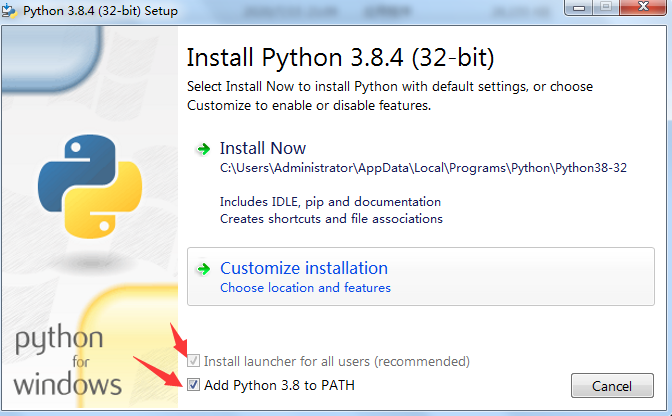The image size is (672, 416).
Task: Click the Python setup icon in title bar
Action: pos(9,10)
